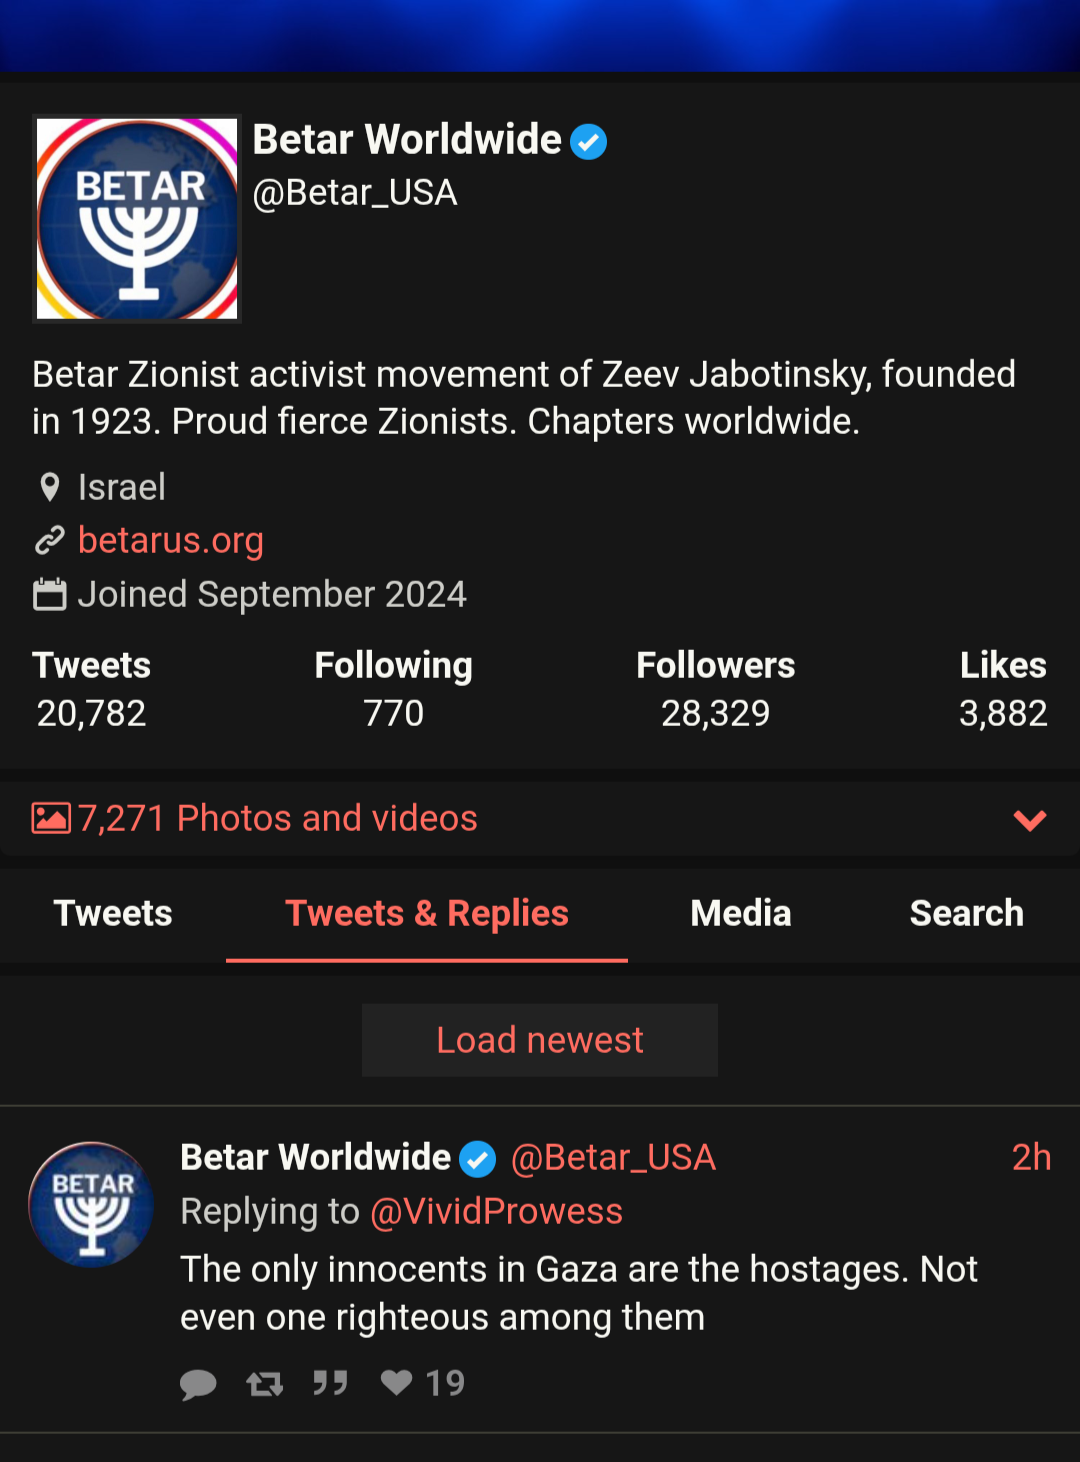Viewport: 1080px width, 1462px height.
Task: Click the location pin icon beside Israel
Action: pos(49,487)
